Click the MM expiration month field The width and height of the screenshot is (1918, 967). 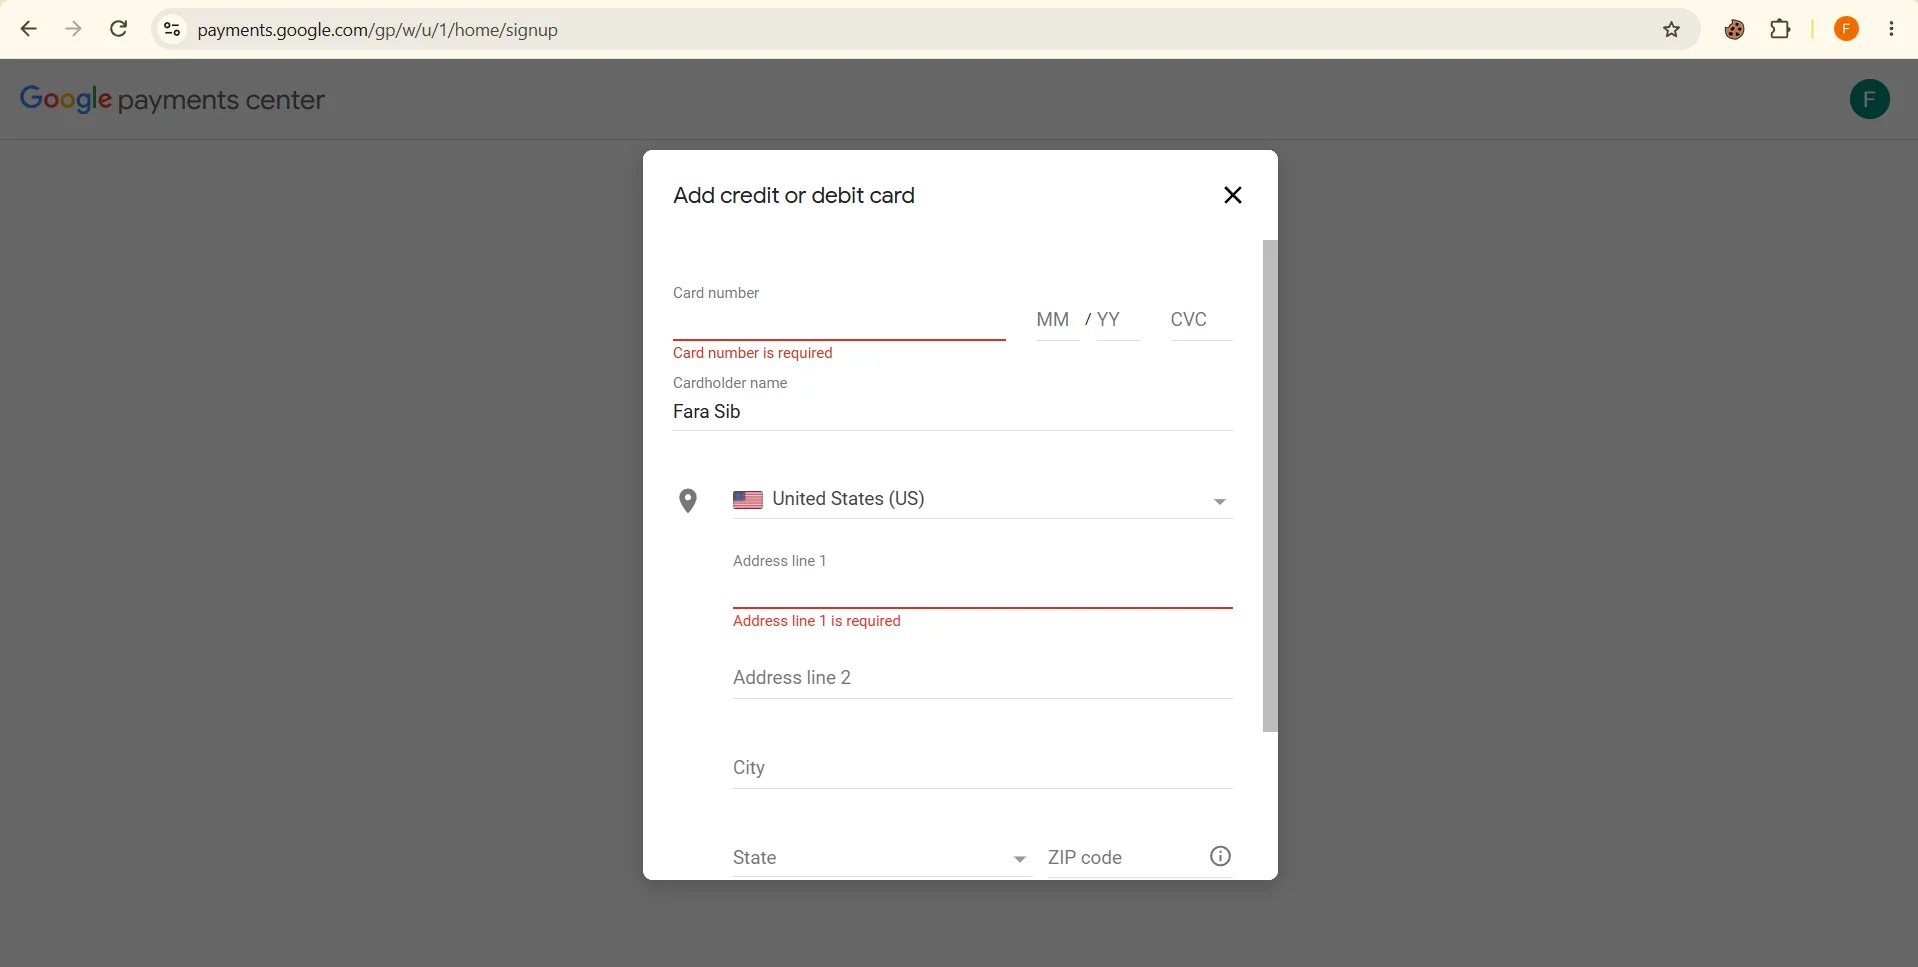[x=1057, y=320]
